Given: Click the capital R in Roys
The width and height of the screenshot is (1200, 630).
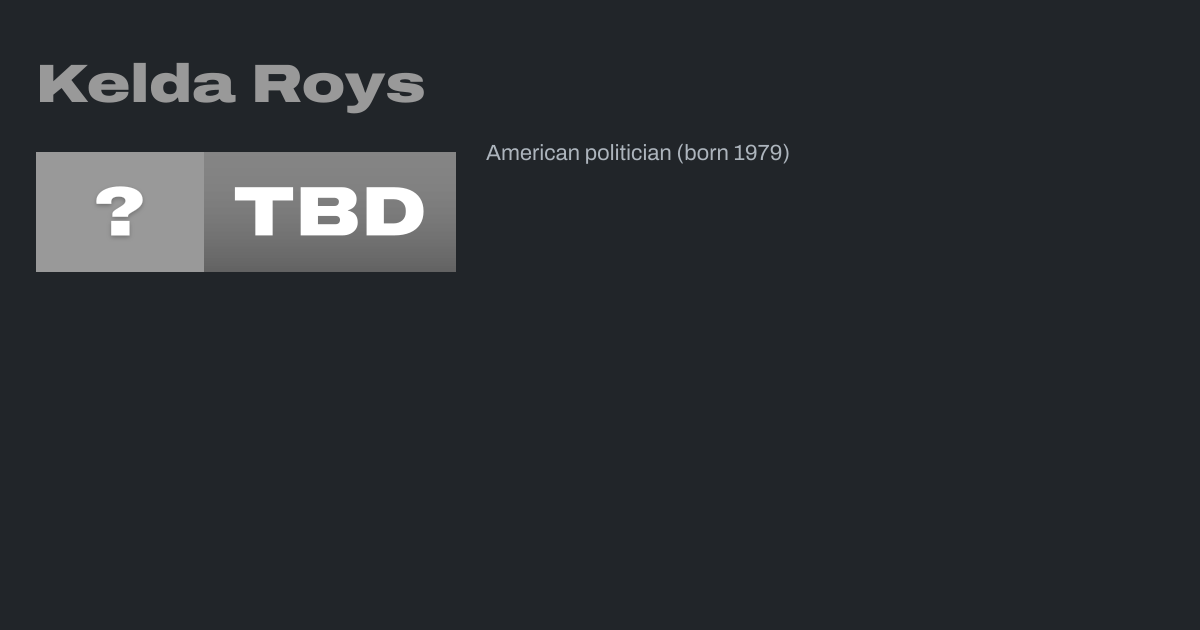Looking at the screenshot, I should 277,85.
